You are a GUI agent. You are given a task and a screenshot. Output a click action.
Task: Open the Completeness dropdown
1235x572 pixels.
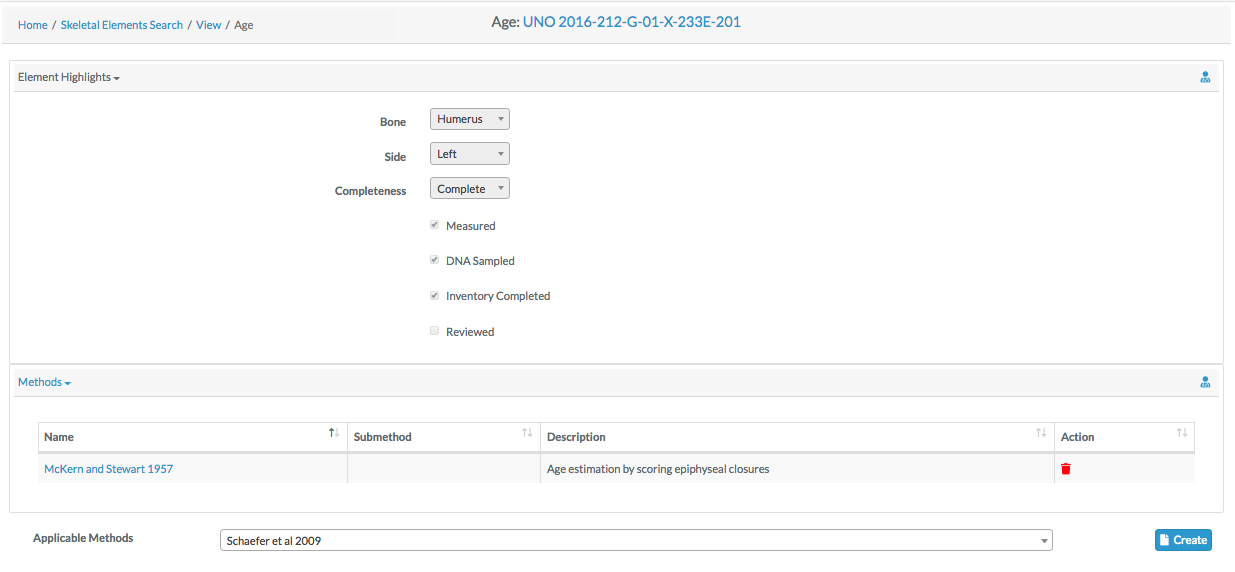click(x=470, y=189)
